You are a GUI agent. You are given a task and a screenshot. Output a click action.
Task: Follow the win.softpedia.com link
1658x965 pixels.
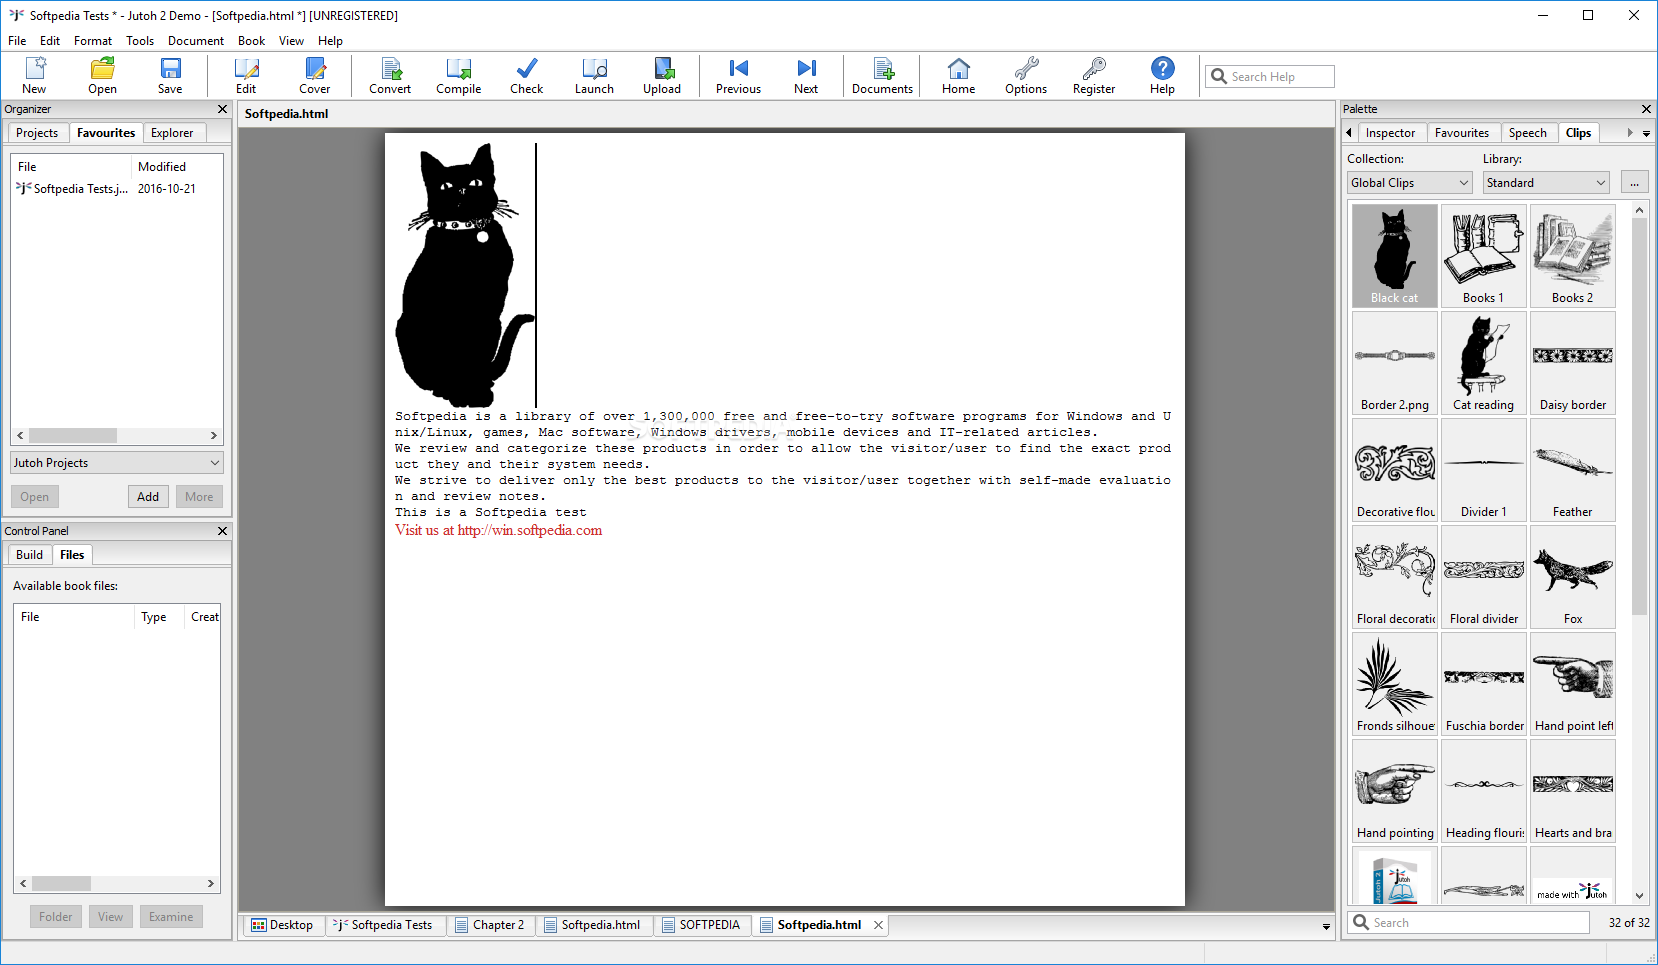[530, 531]
